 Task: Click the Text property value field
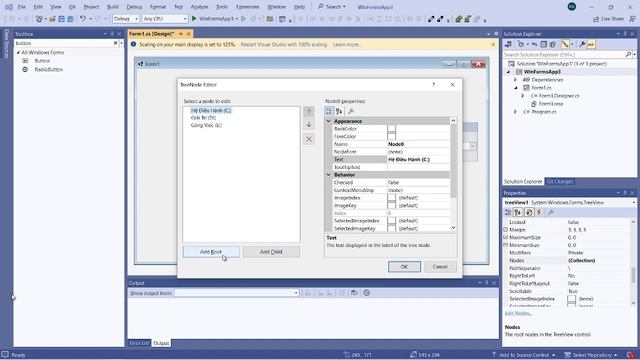click(418, 159)
